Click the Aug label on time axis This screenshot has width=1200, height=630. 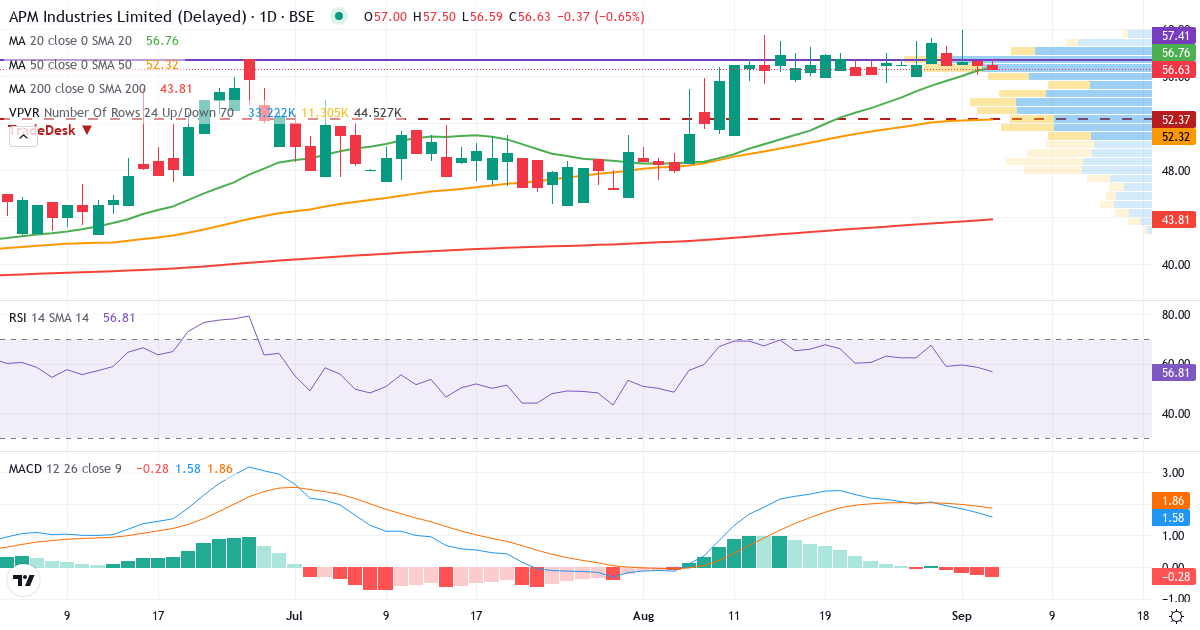(643, 615)
